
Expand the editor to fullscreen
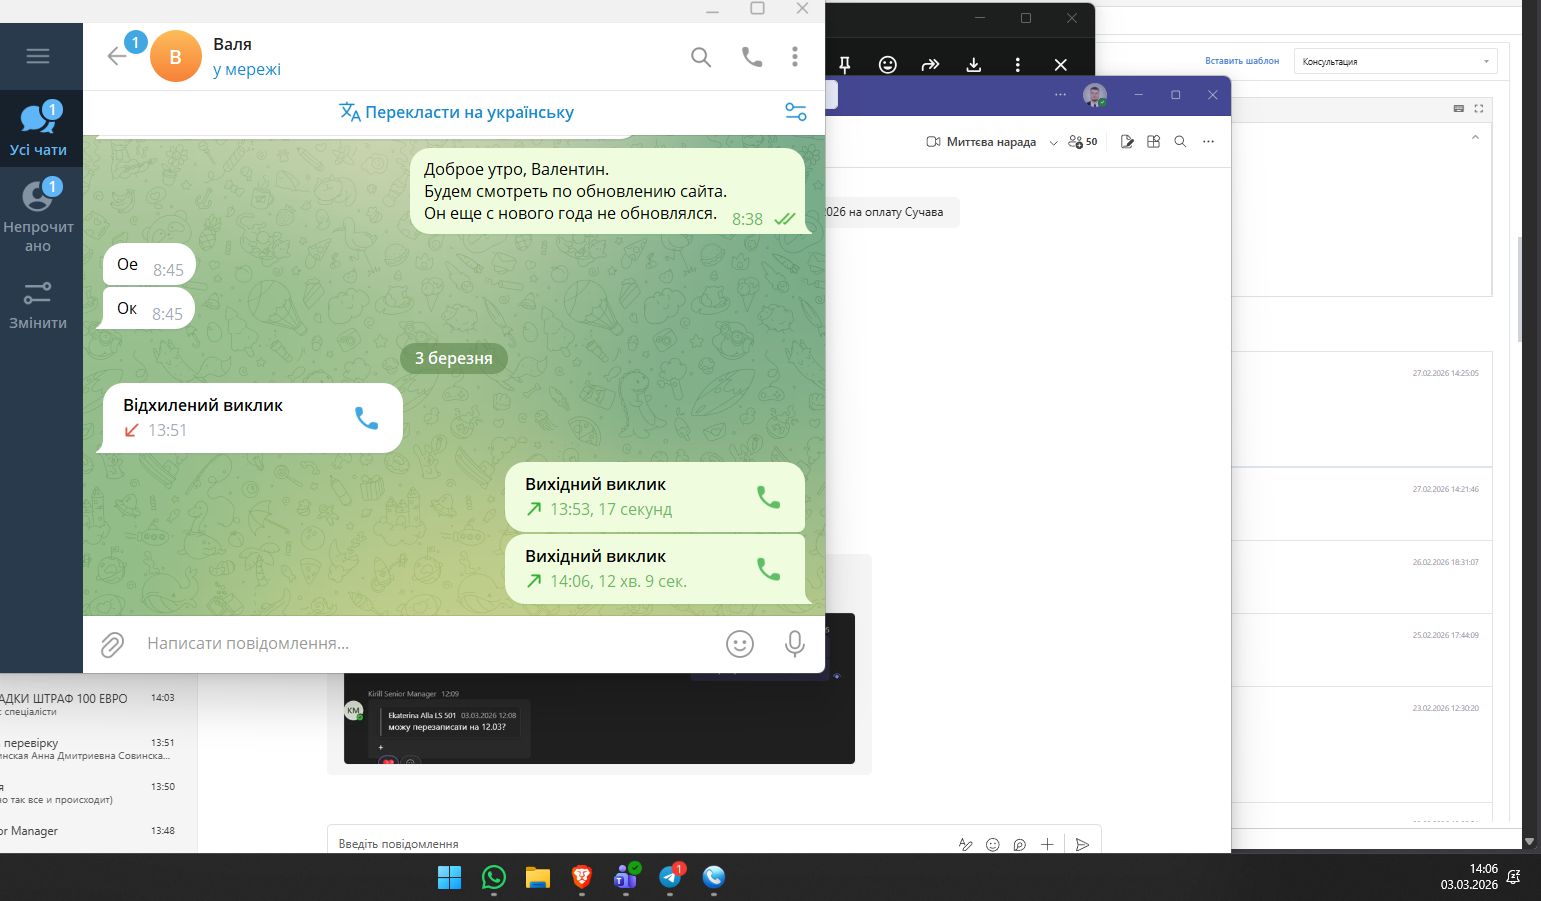click(x=1478, y=108)
